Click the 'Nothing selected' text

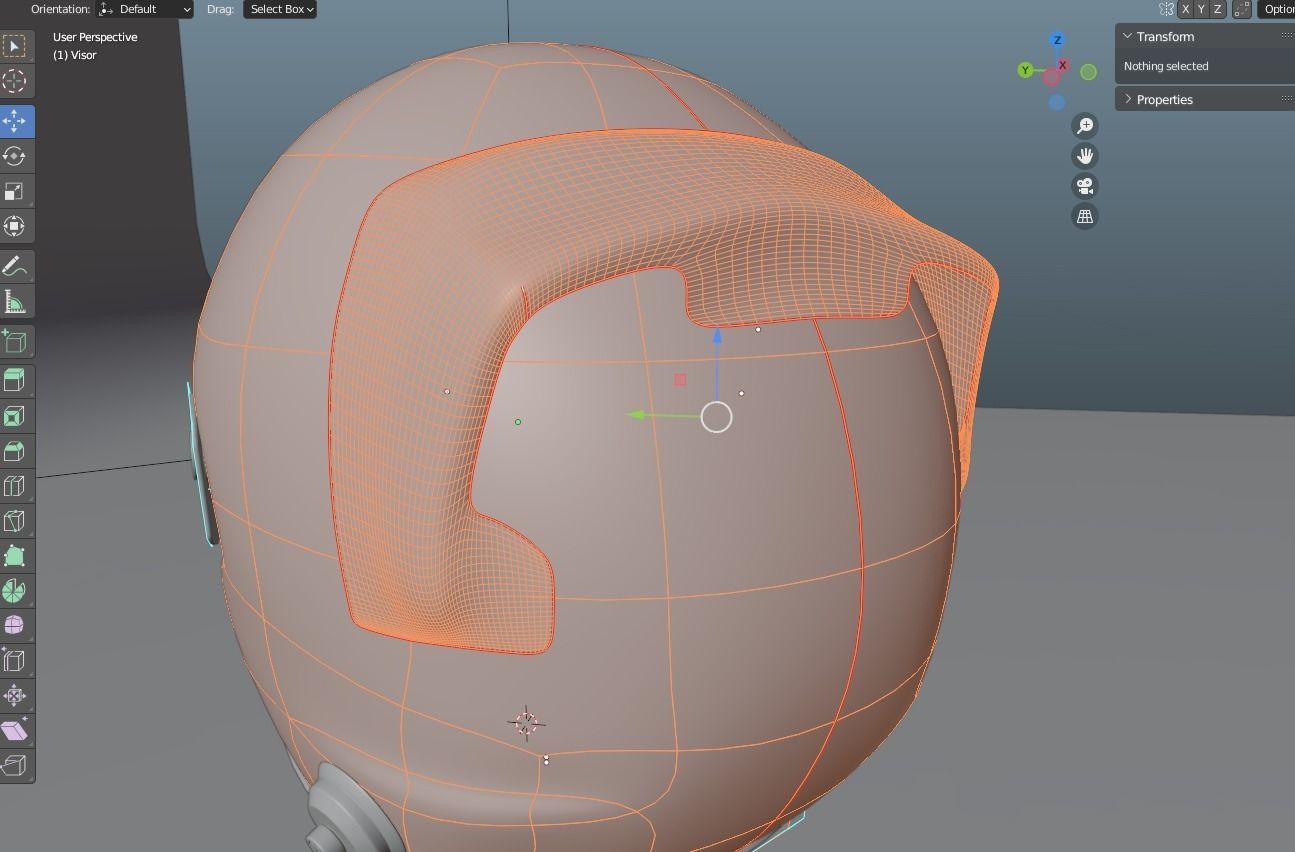coord(1166,66)
